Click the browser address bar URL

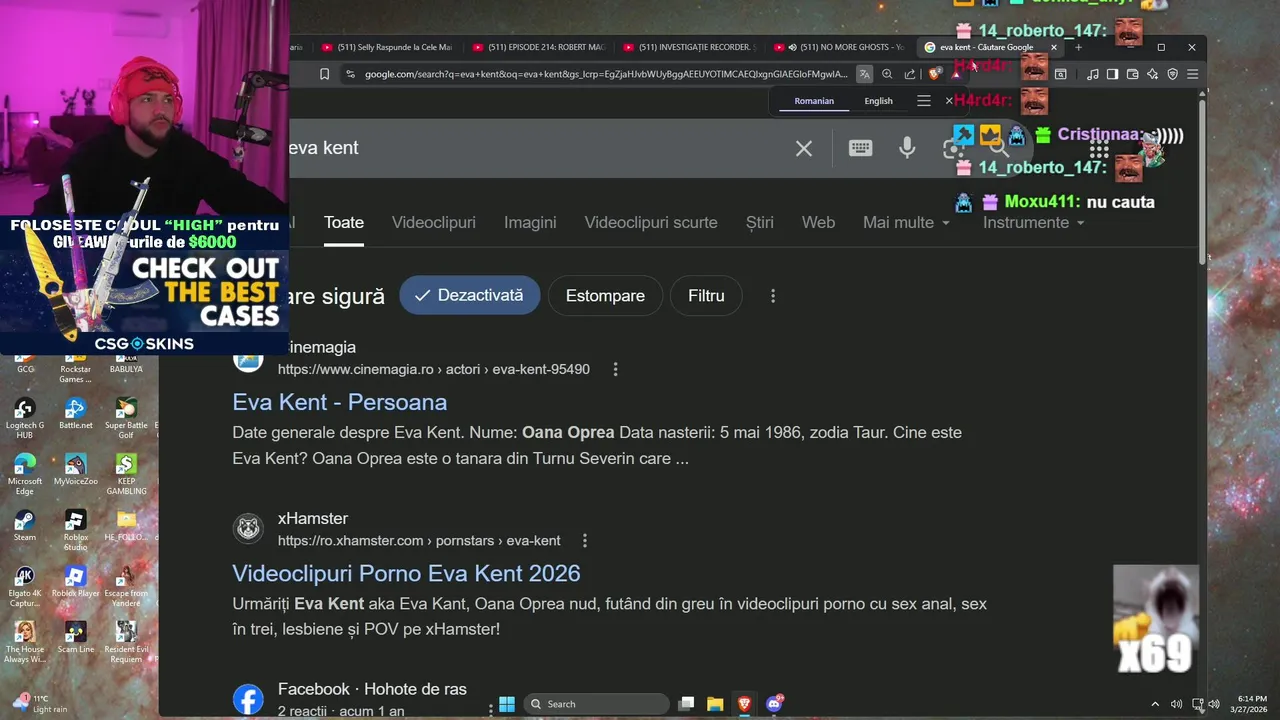(x=606, y=74)
